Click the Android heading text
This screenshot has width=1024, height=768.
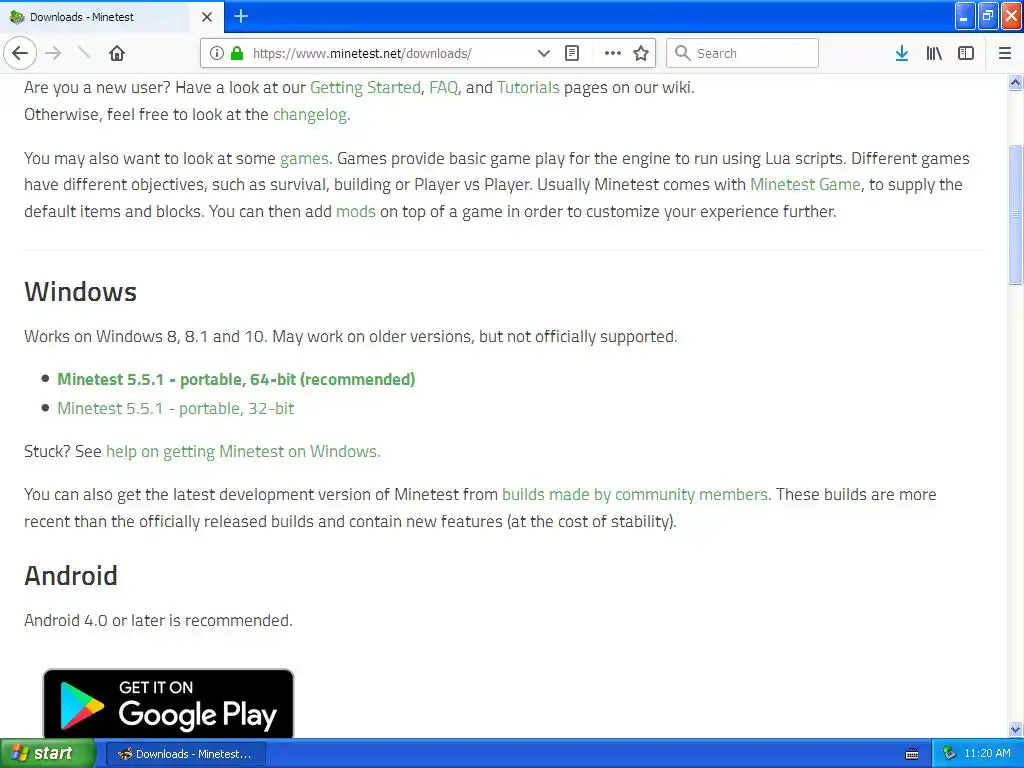coord(71,576)
